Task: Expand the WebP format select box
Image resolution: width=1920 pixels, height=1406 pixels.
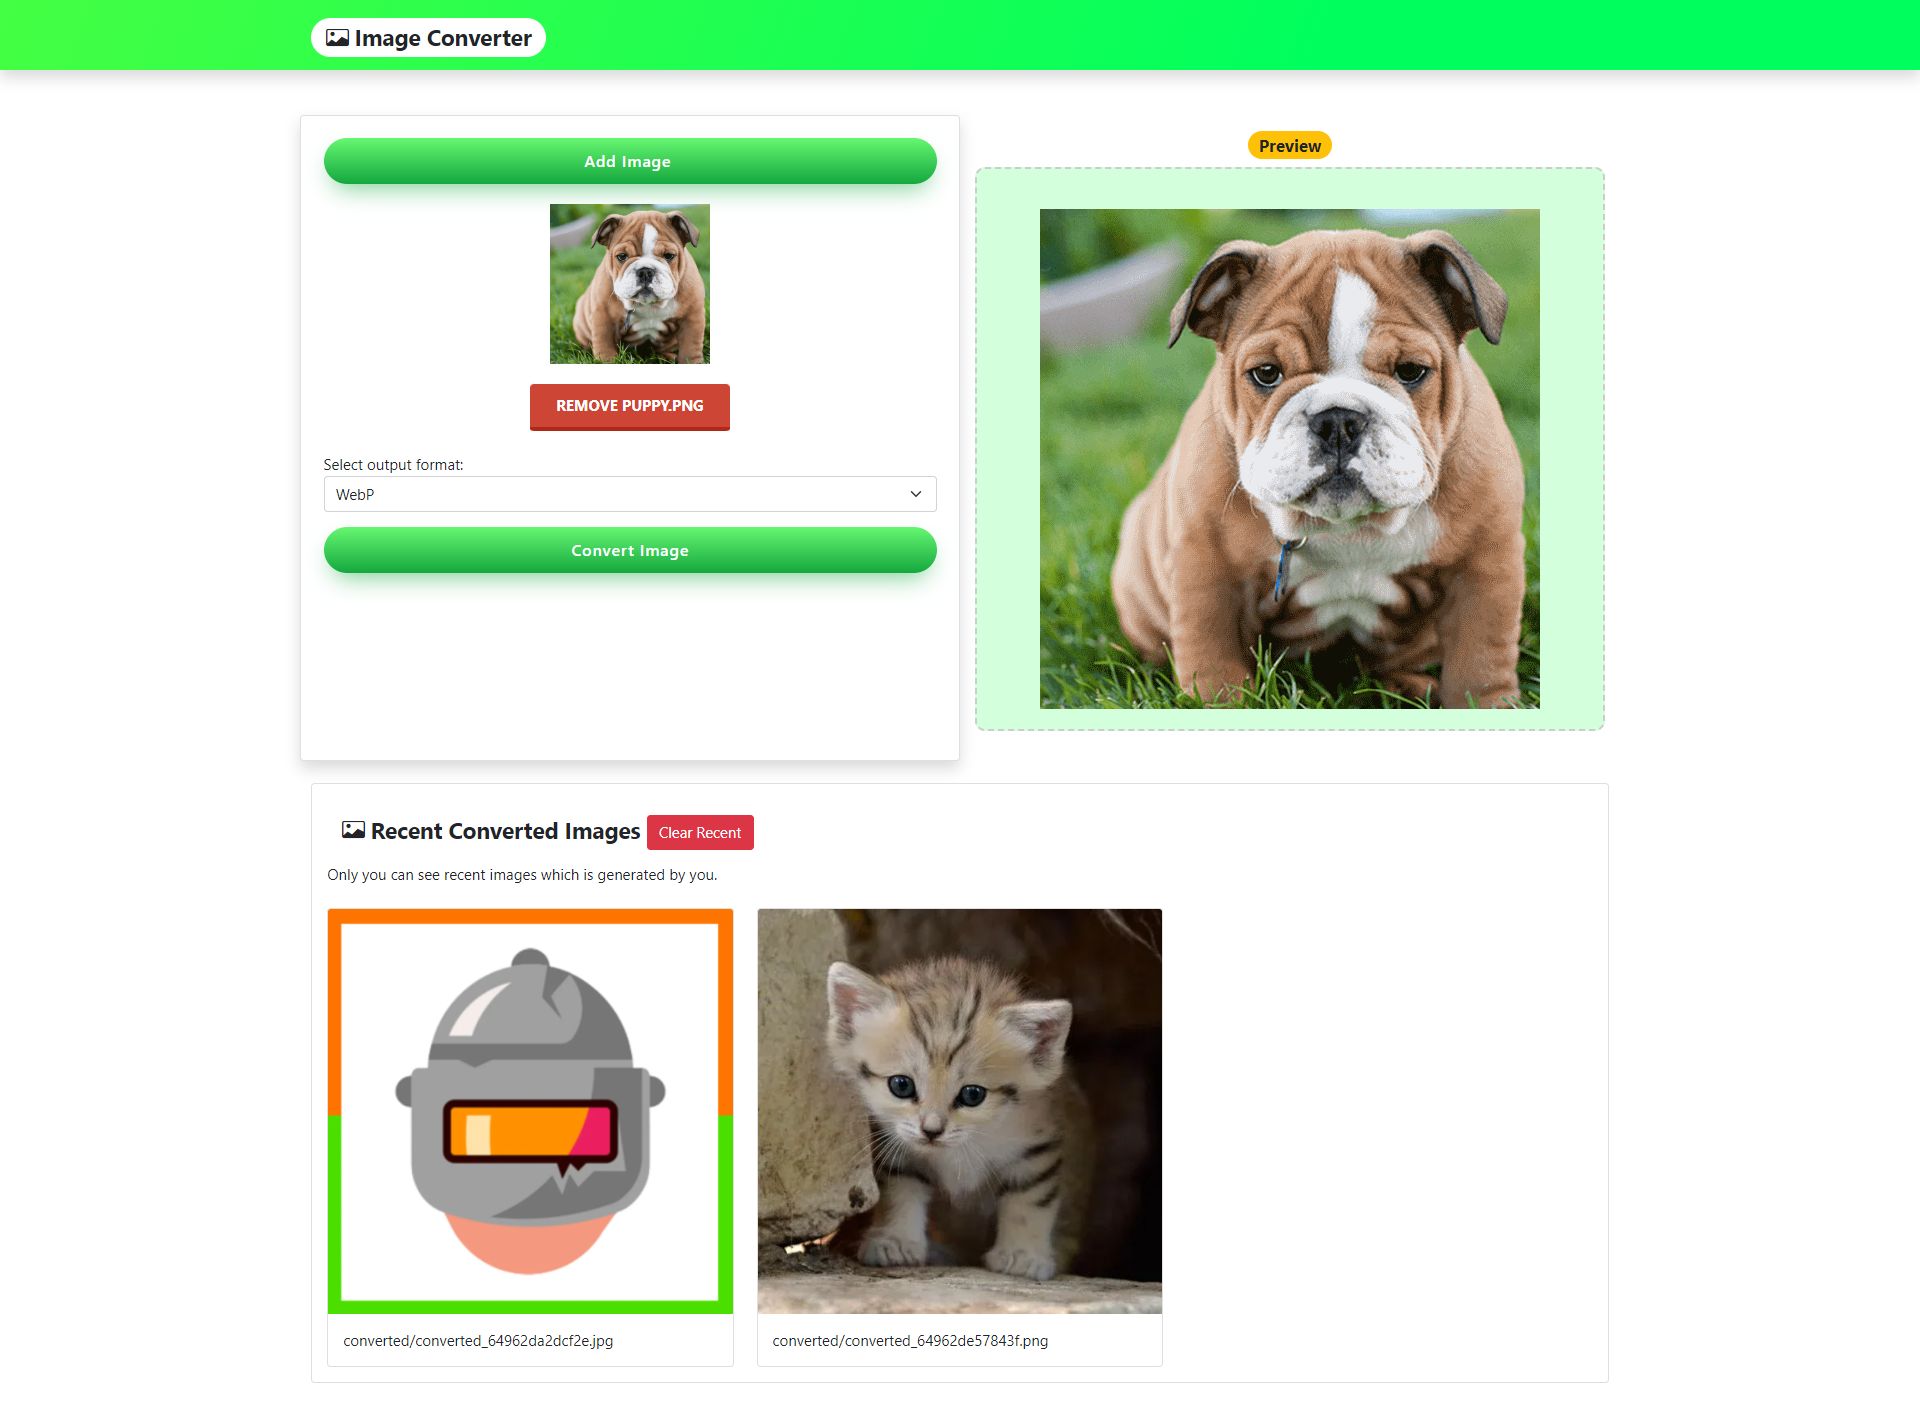Action: (x=630, y=494)
